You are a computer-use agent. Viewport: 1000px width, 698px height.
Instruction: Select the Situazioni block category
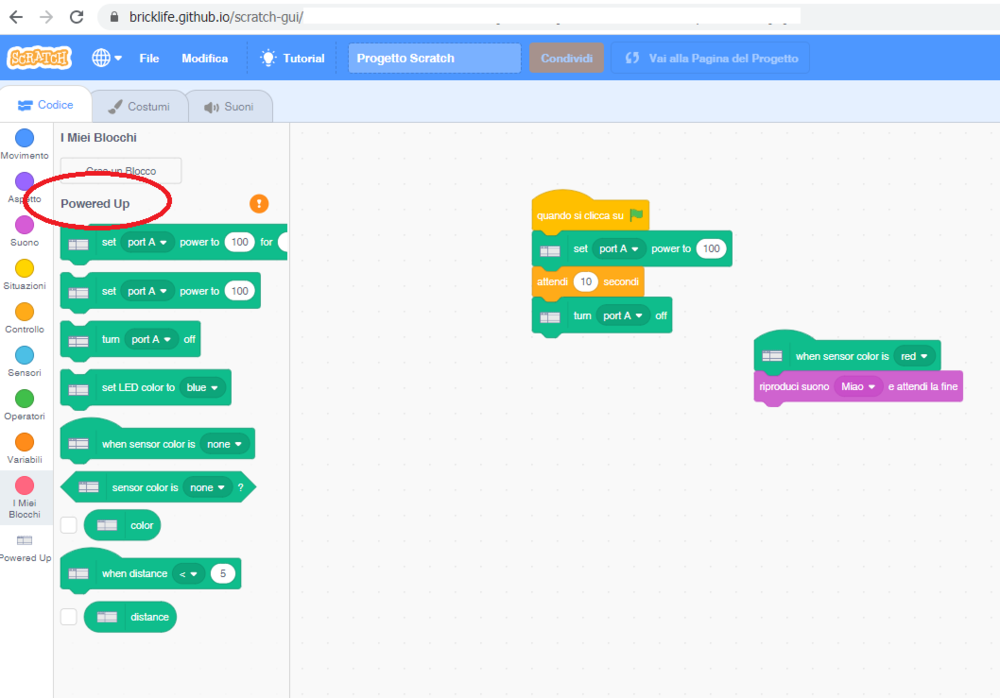(24, 274)
